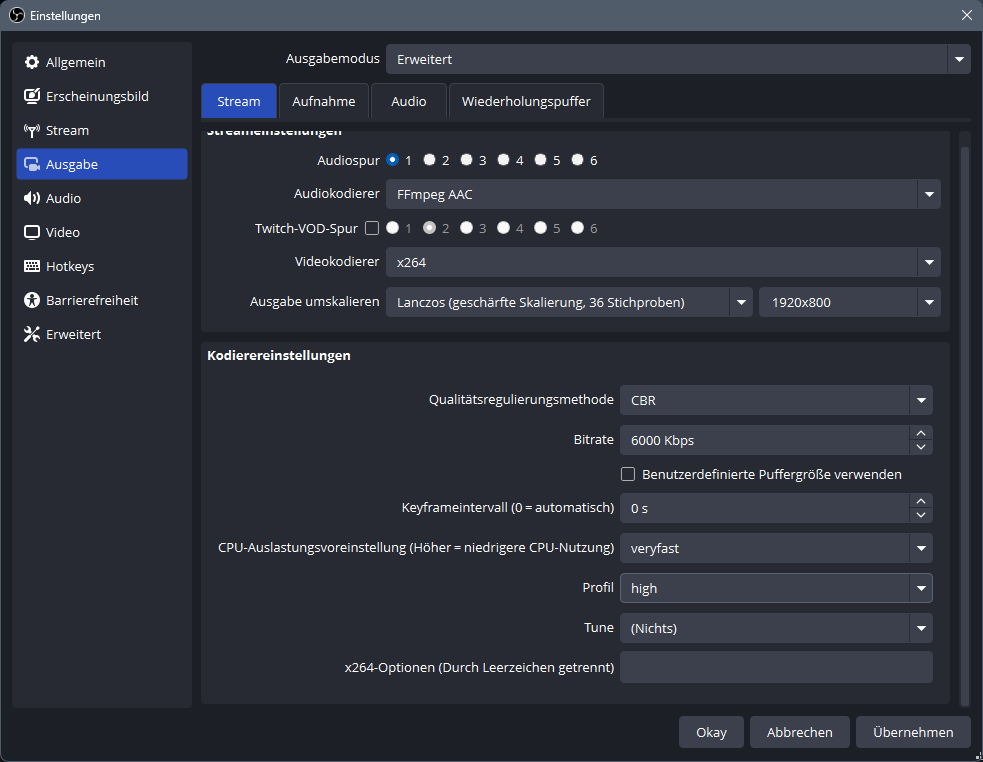Click the Abbrechen button
Image resolution: width=983 pixels, height=762 pixels.
tap(799, 732)
